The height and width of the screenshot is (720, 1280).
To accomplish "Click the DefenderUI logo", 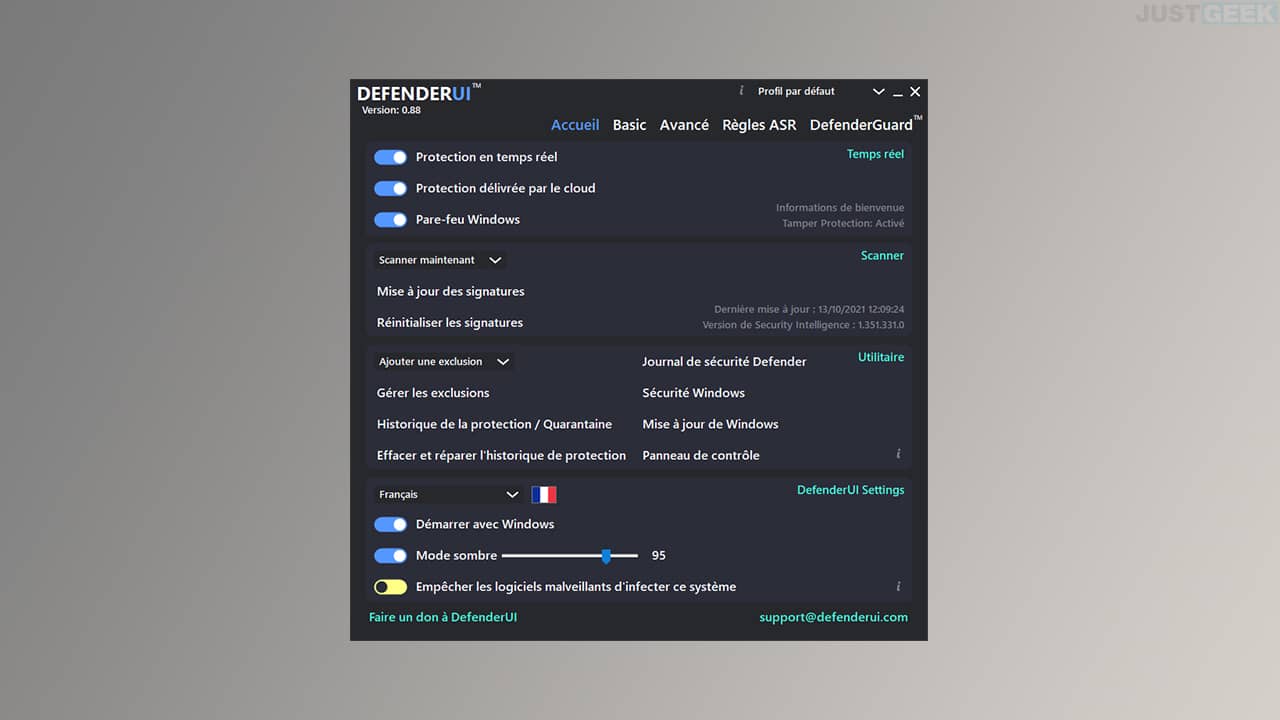I will click(419, 93).
